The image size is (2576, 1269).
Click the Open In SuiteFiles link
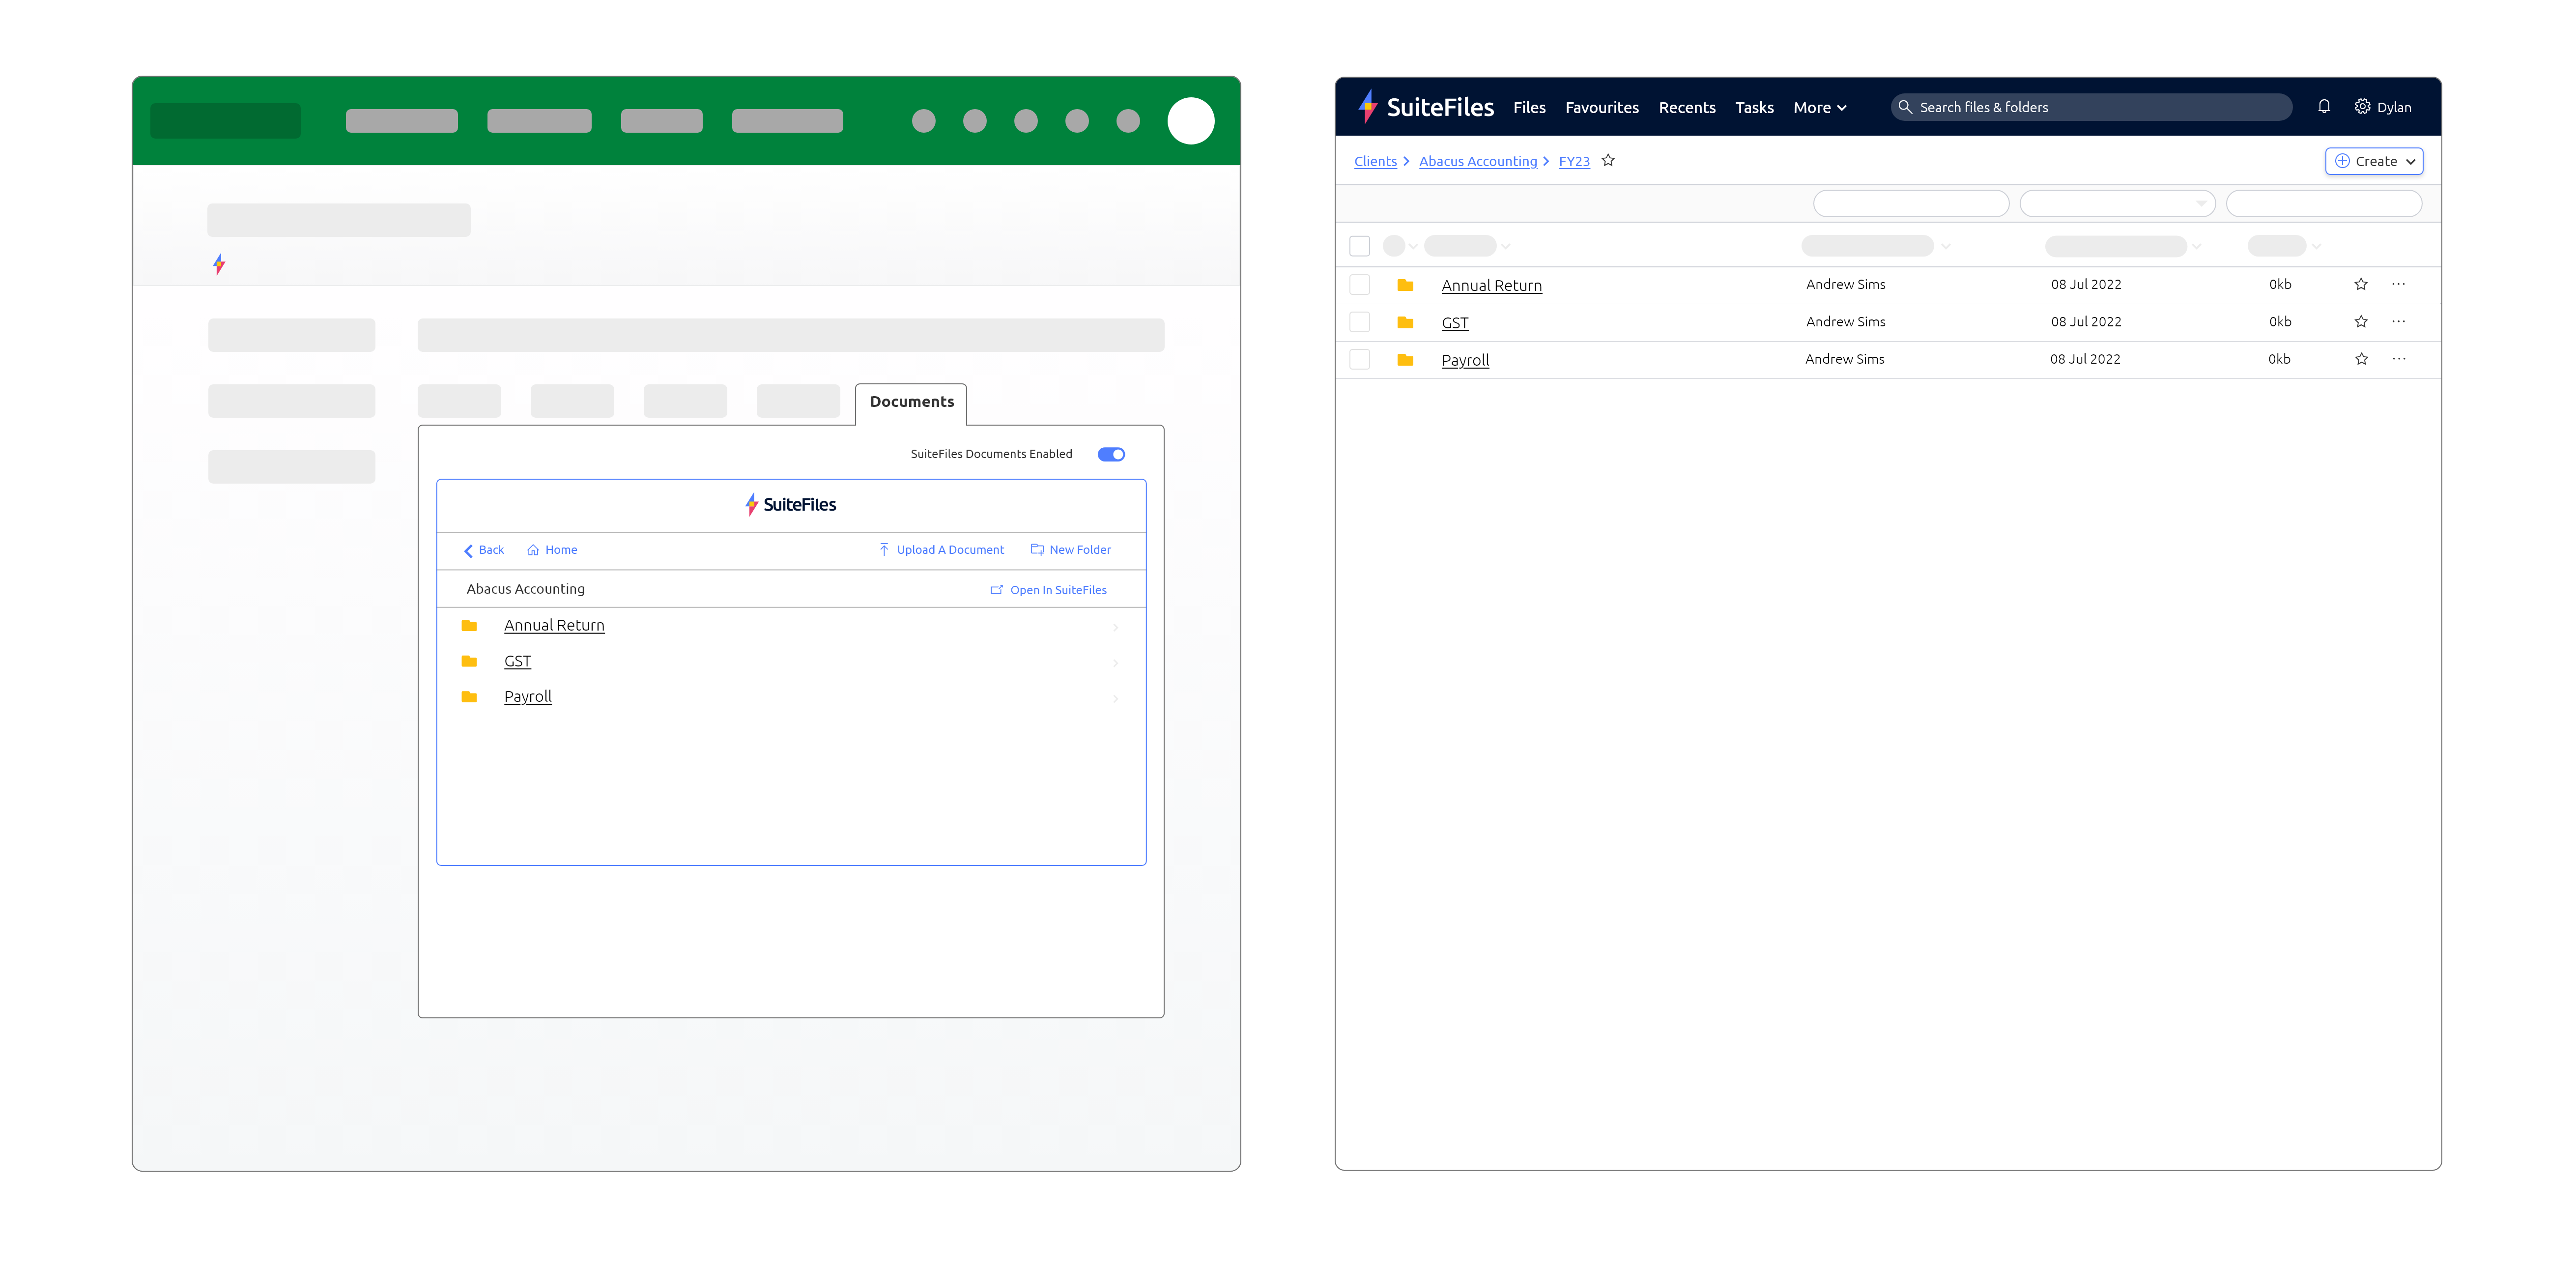[x=1057, y=590]
